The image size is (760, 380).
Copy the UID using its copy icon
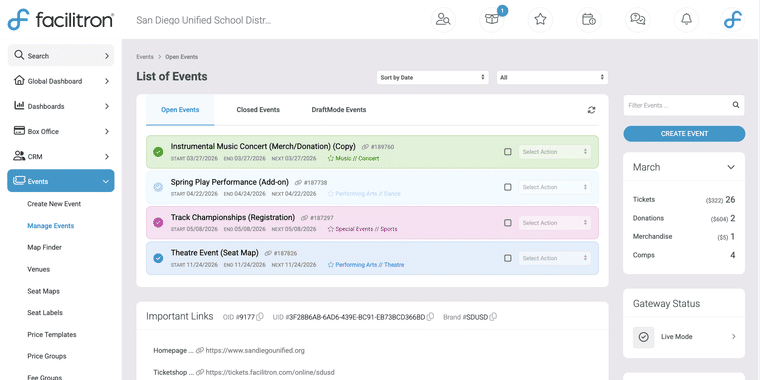click(x=430, y=317)
